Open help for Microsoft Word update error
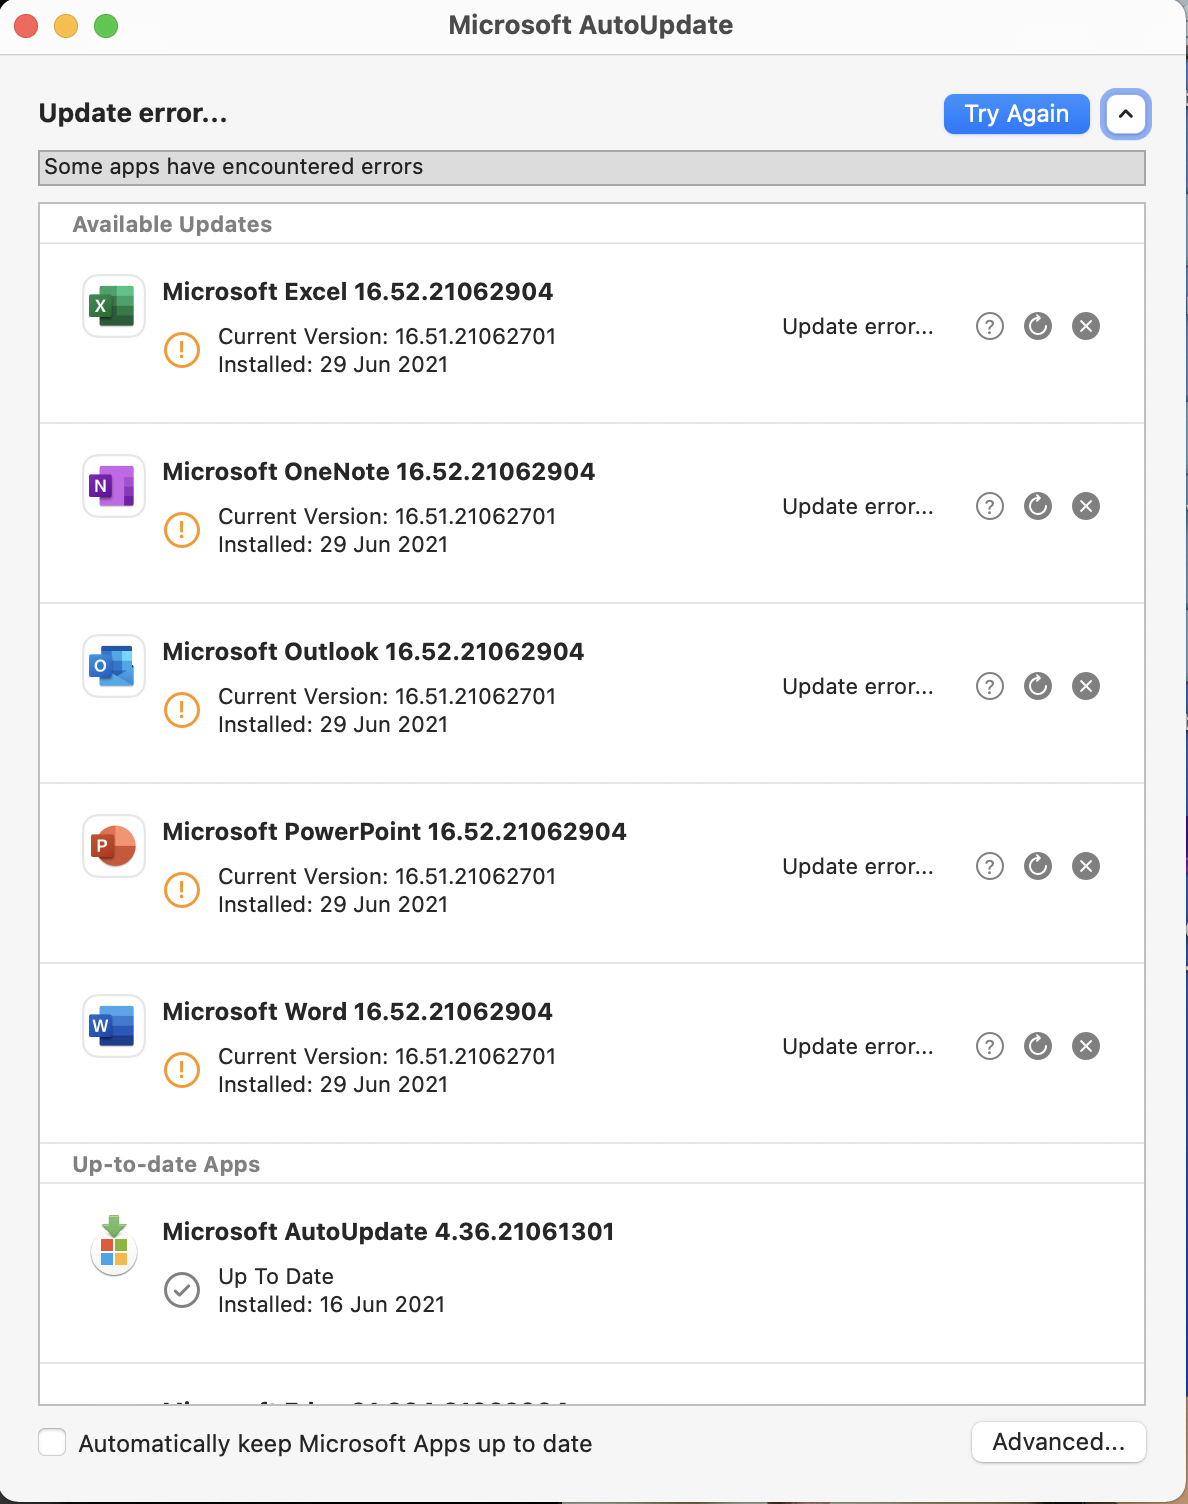Viewport: 1188px width, 1504px height. coord(990,1046)
